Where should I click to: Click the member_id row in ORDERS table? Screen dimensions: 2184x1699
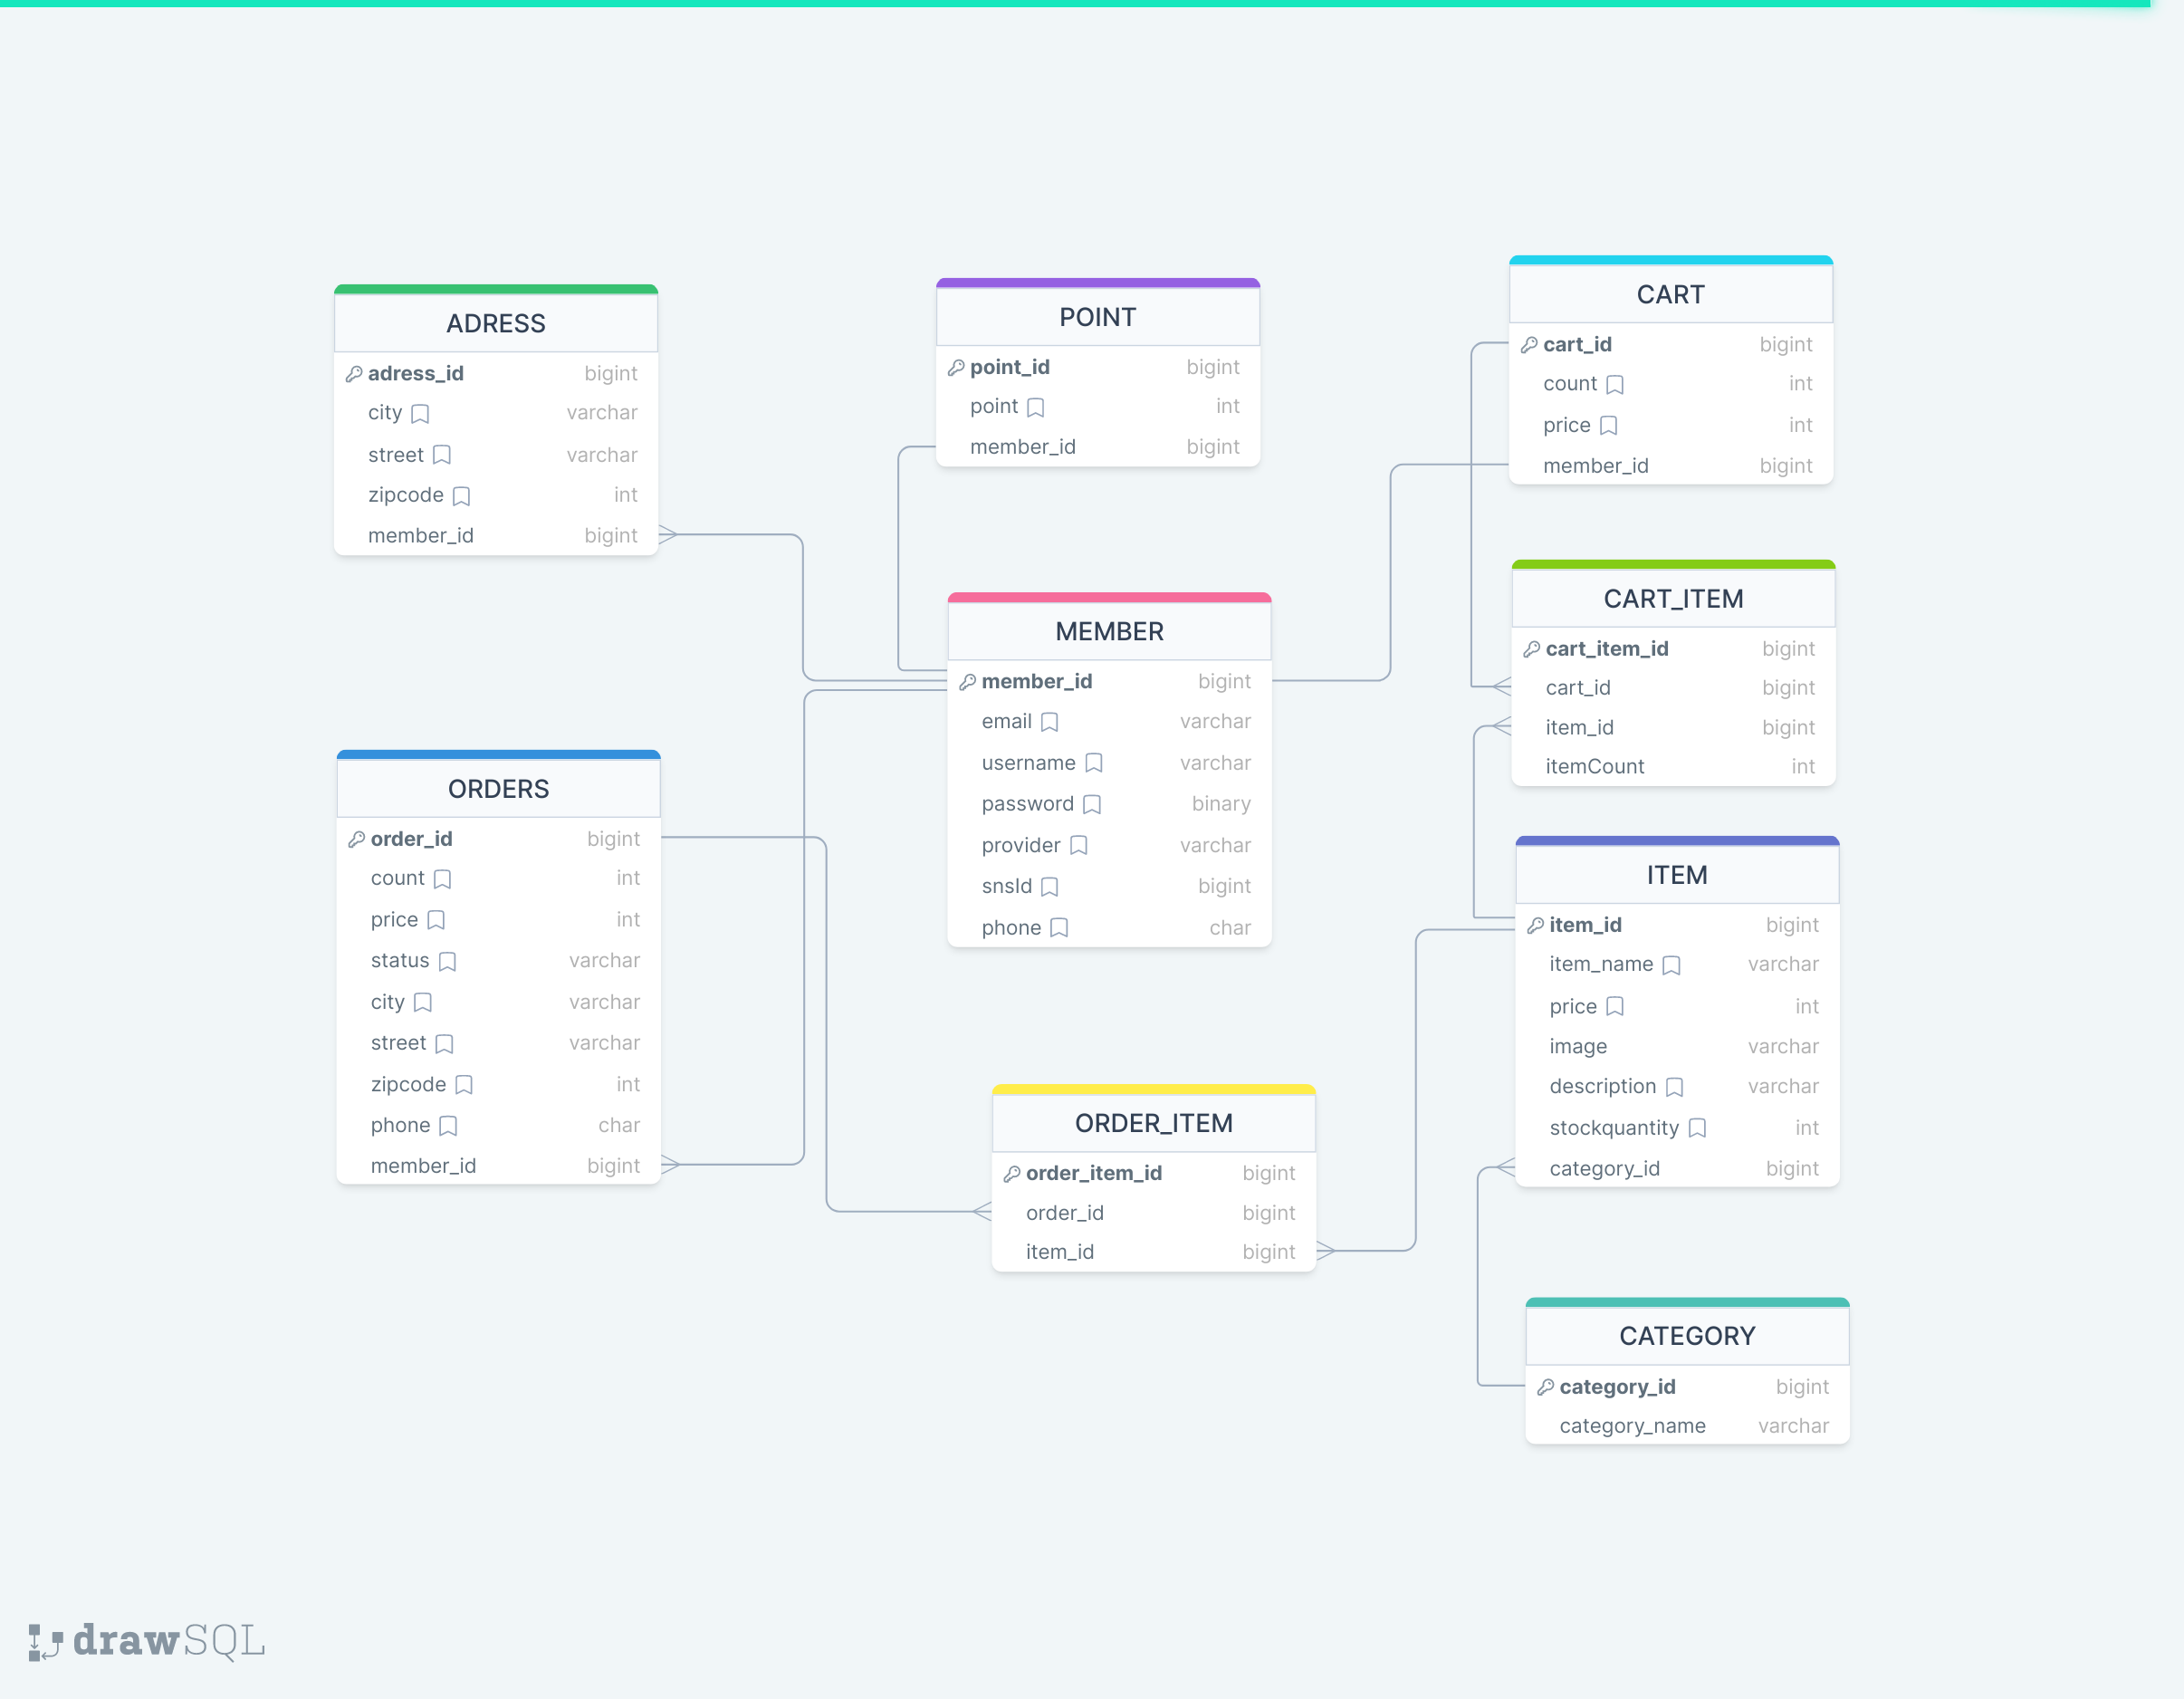coord(499,1166)
